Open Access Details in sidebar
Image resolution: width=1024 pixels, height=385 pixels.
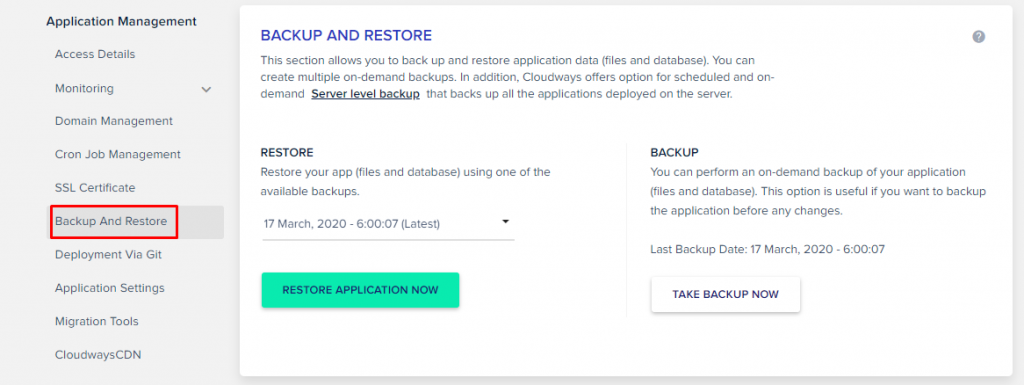tap(95, 54)
